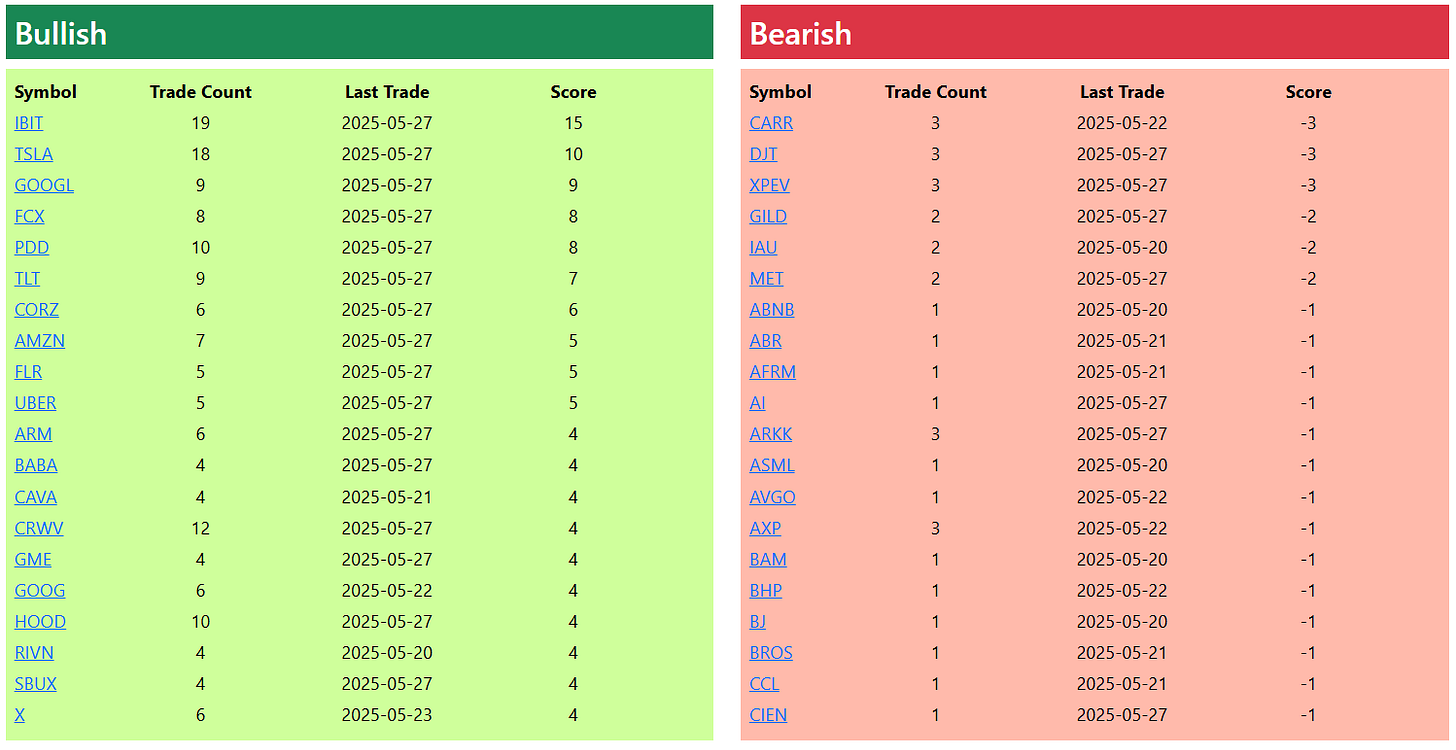
Task: Open the FCX ticker link
Action: (x=30, y=216)
